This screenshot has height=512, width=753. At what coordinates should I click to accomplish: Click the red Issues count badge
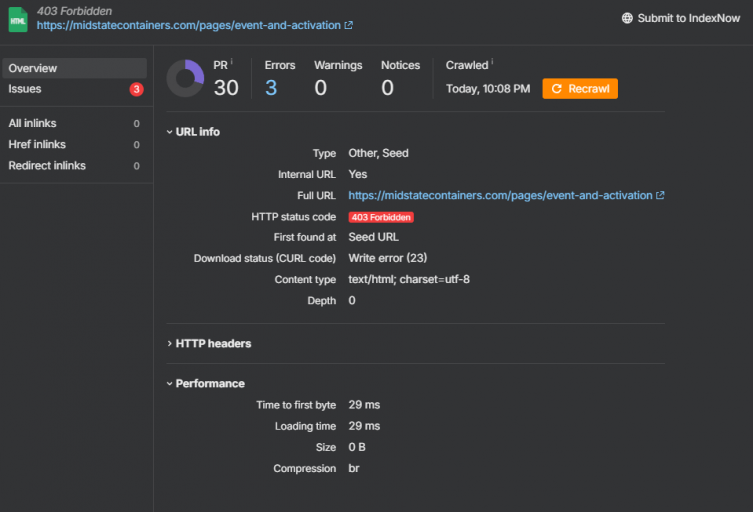pyautogui.click(x=136, y=89)
